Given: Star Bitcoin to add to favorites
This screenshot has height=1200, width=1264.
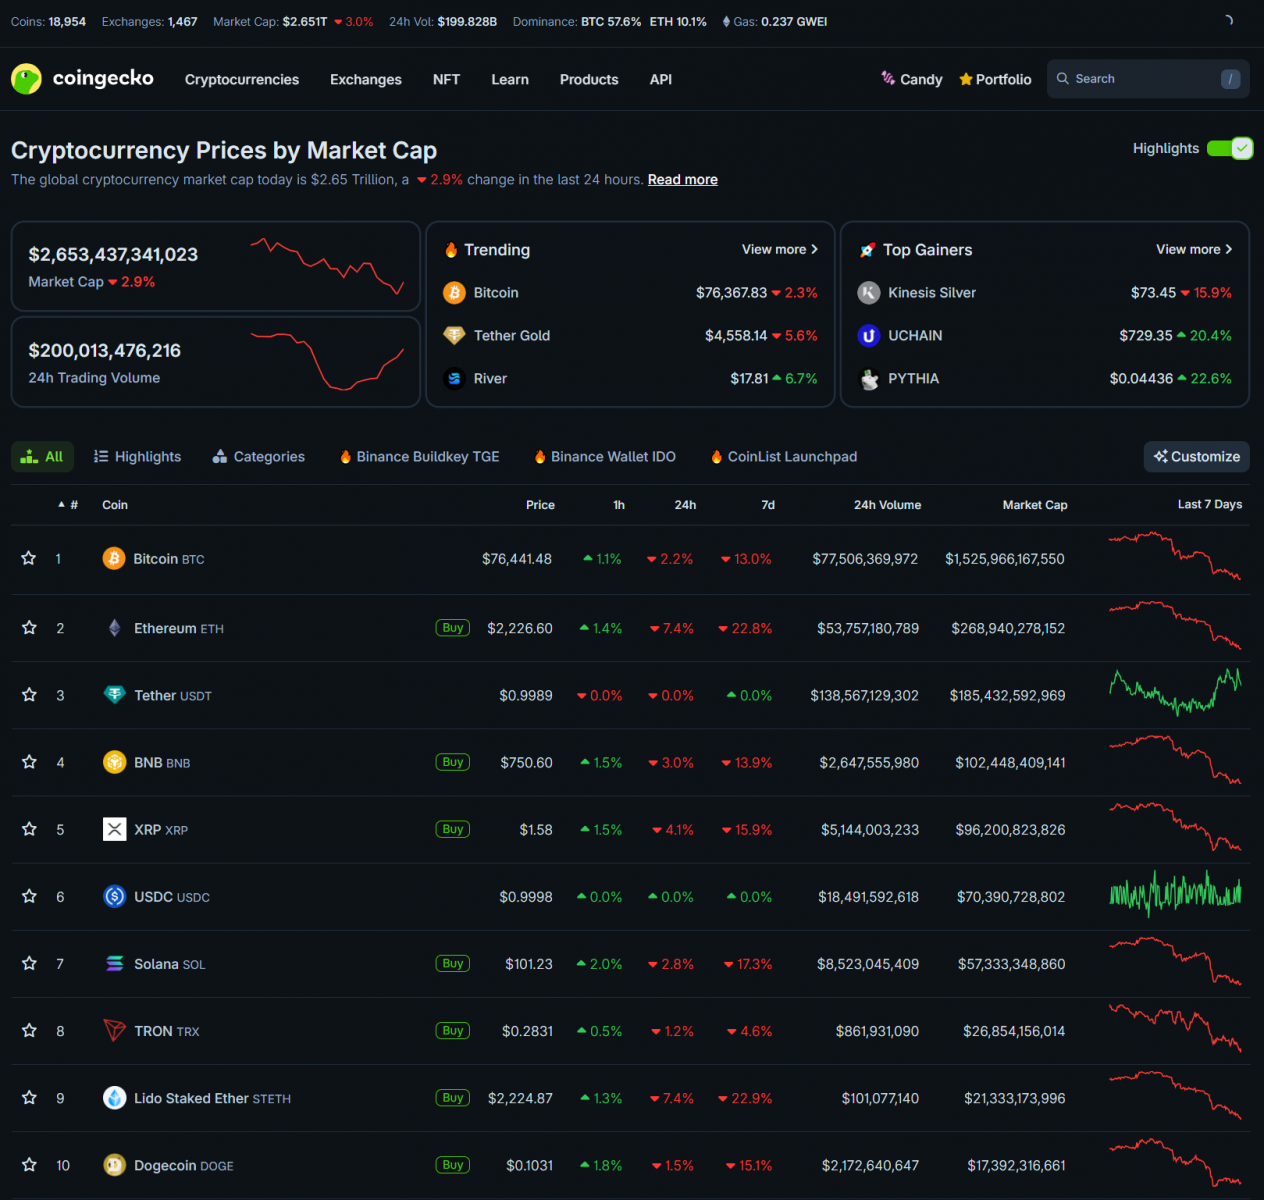Looking at the screenshot, I should click(x=29, y=558).
